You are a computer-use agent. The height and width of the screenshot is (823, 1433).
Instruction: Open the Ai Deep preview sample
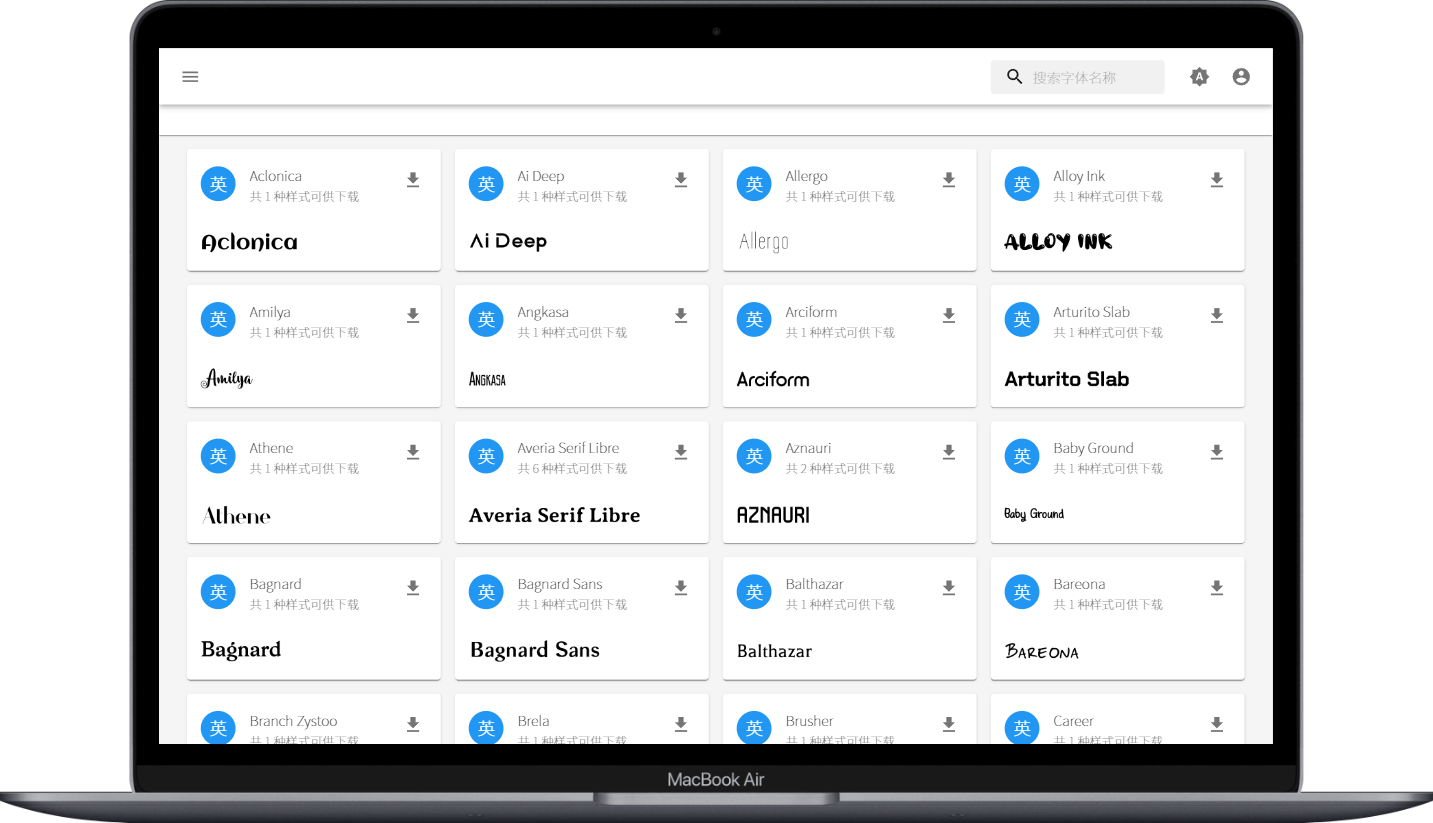click(508, 241)
